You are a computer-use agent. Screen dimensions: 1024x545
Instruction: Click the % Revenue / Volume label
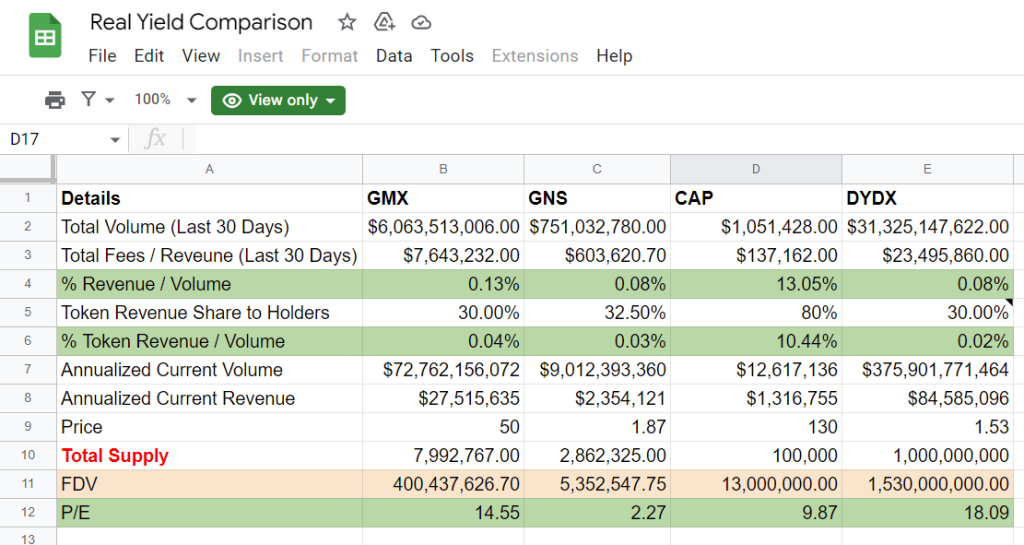tap(210, 284)
